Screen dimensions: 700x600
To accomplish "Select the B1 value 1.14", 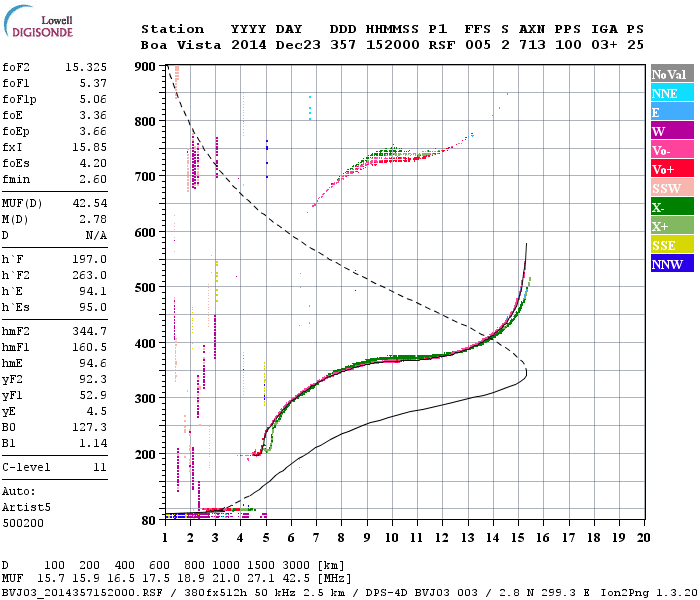I will point(93,444).
